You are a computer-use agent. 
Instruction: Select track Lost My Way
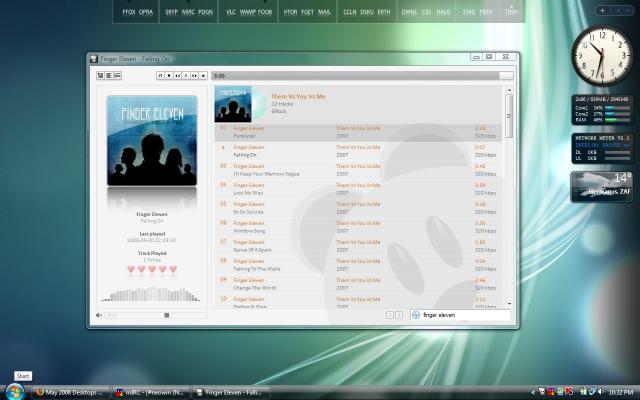pos(358,189)
